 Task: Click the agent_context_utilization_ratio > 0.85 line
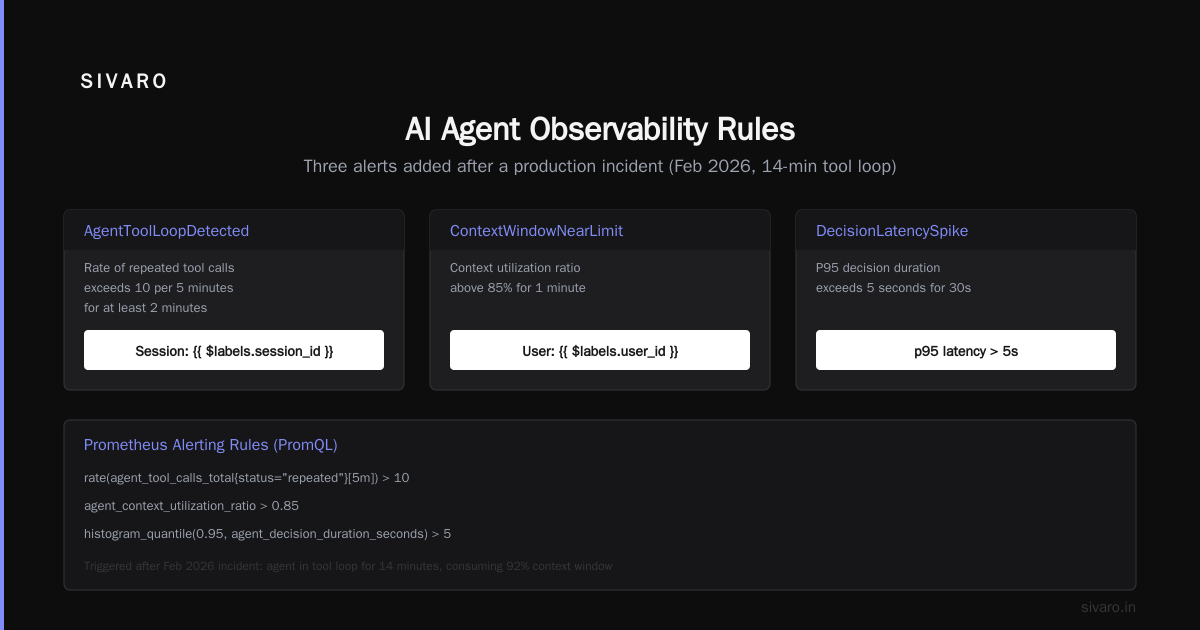(191, 506)
